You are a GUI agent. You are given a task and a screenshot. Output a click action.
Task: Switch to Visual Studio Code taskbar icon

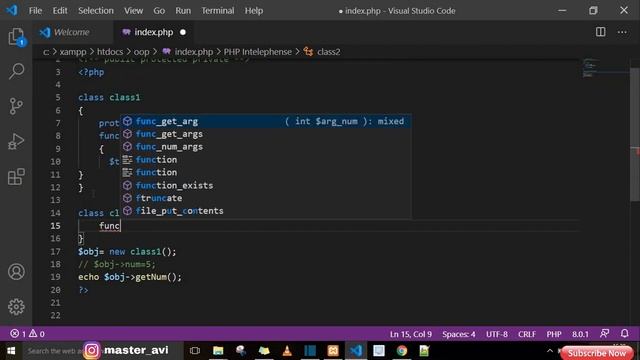click(356, 351)
